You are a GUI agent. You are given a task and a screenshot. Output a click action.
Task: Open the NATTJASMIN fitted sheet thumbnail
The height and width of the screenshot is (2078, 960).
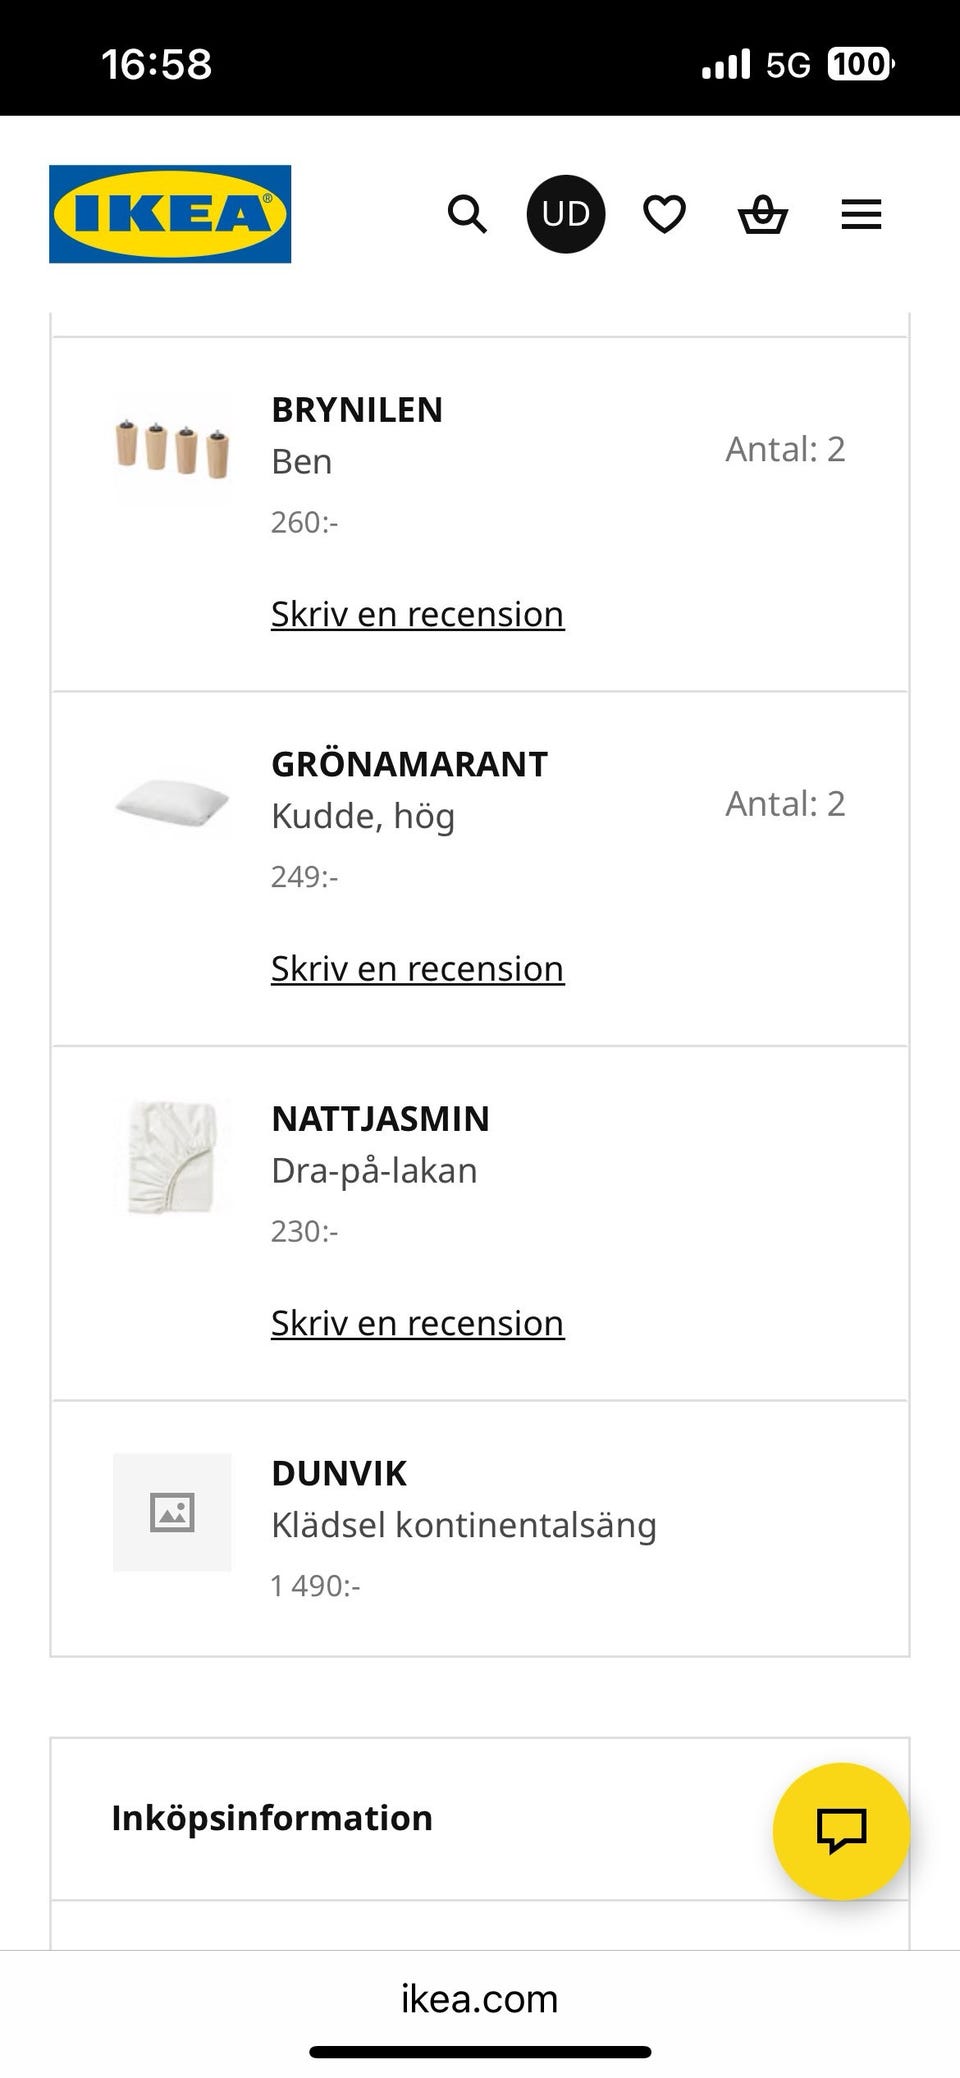(172, 1157)
